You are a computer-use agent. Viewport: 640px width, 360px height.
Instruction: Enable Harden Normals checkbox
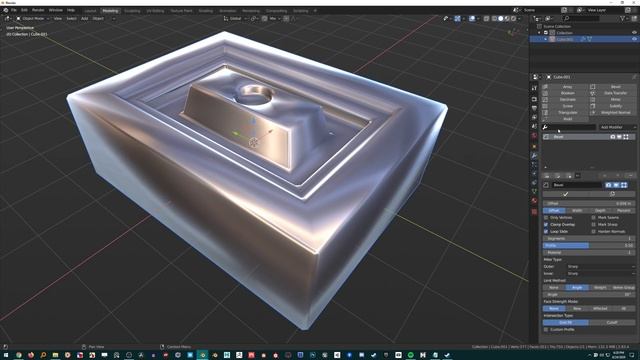point(593,231)
